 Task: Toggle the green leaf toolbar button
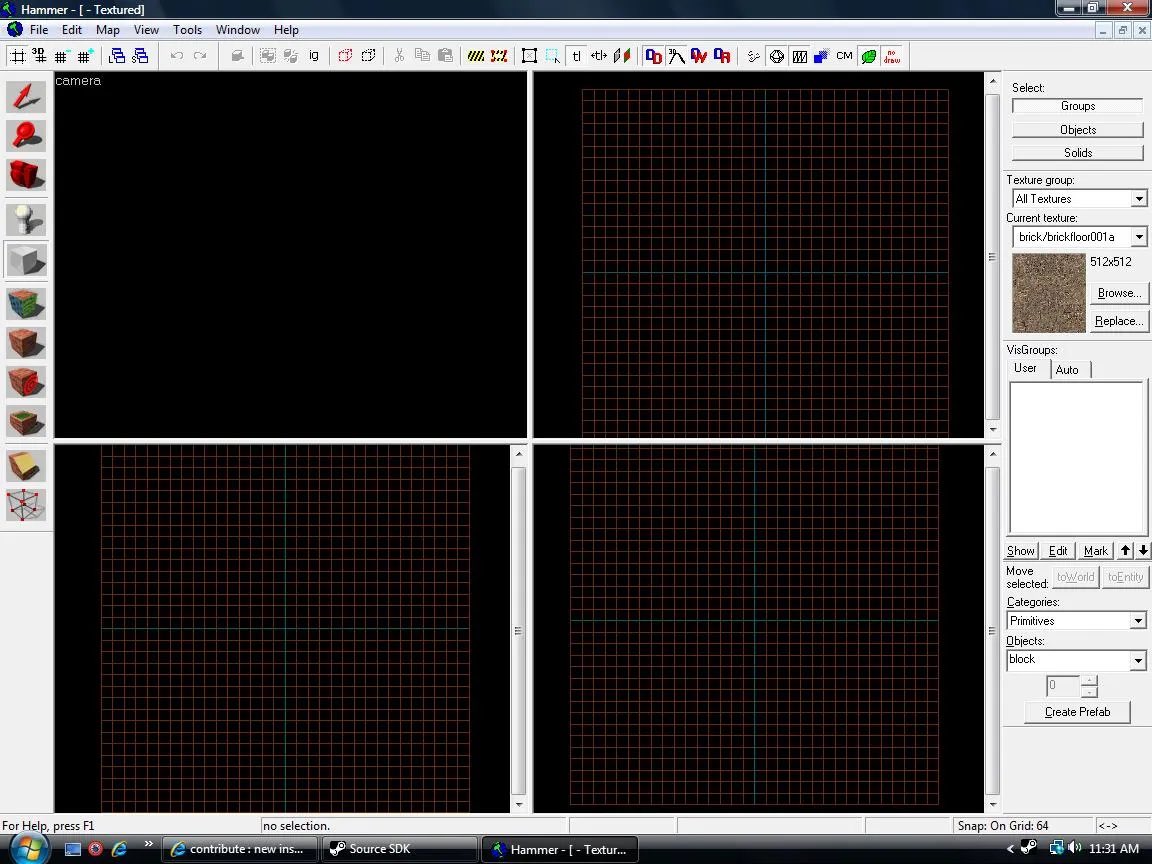pyautogui.click(x=868, y=56)
